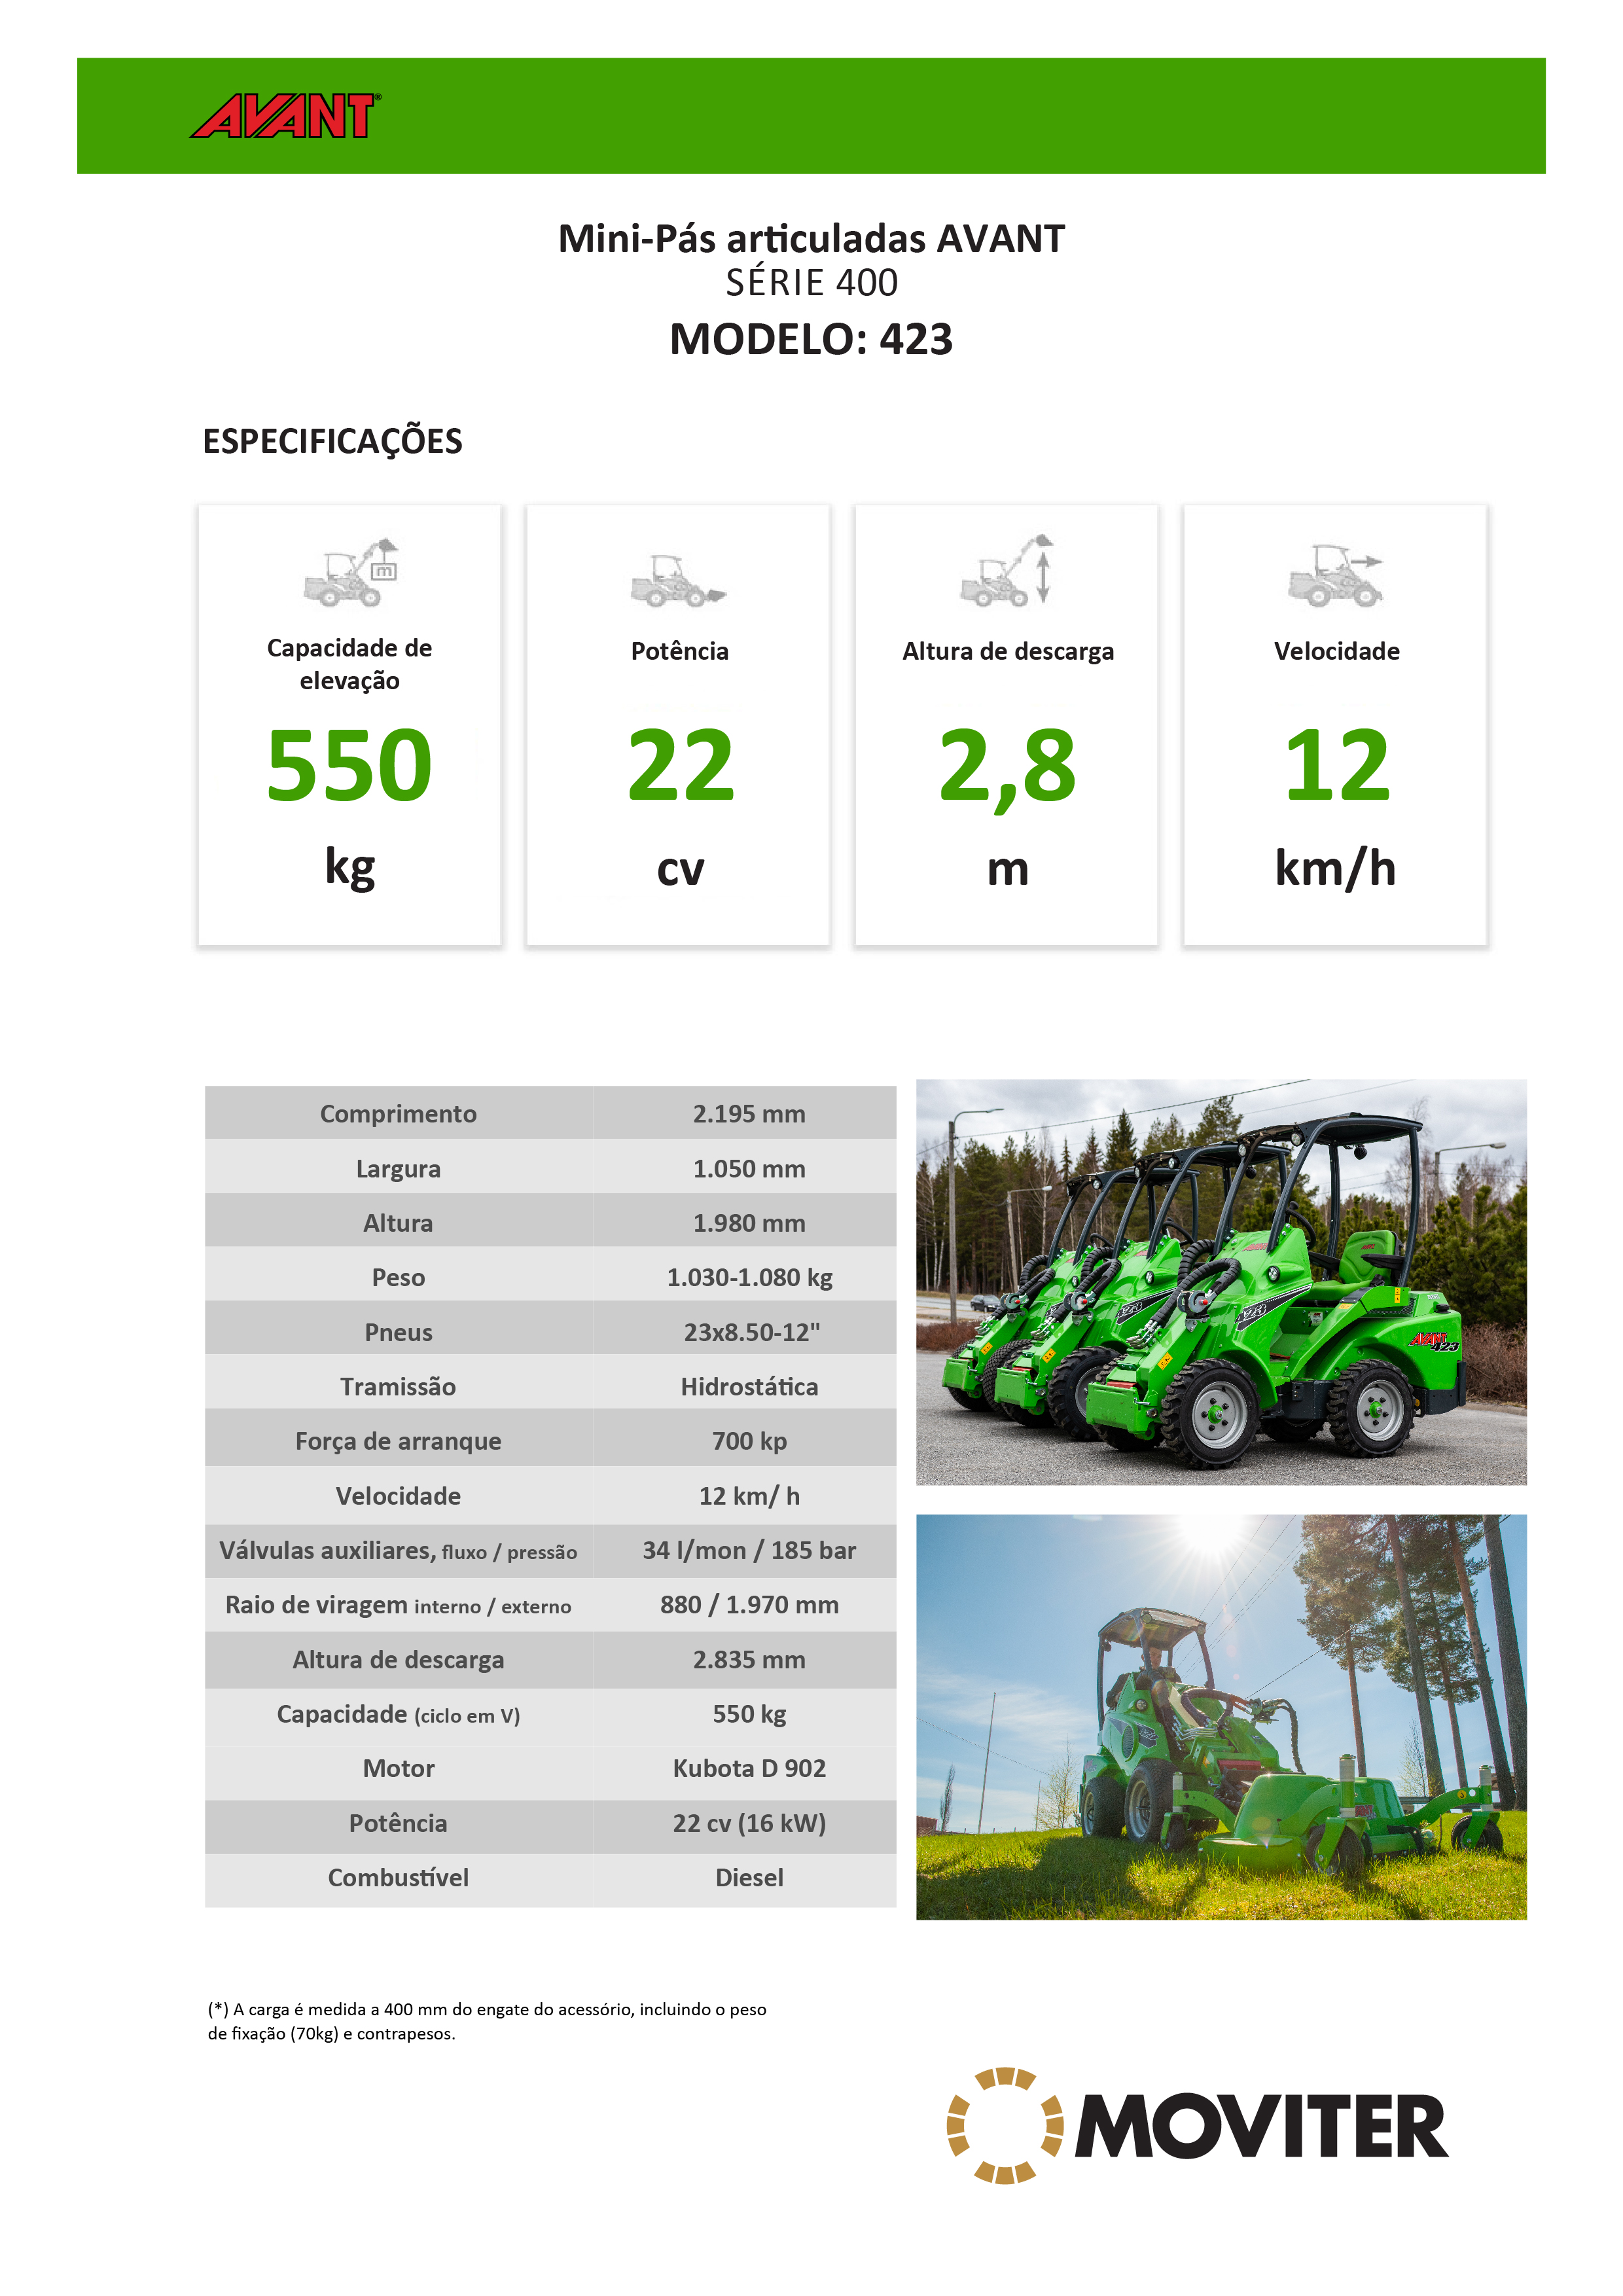The height and width of the screenshot is (2296, 1623).
Task: Click the '2.835 mm' table value
Action: (749, 1660)
